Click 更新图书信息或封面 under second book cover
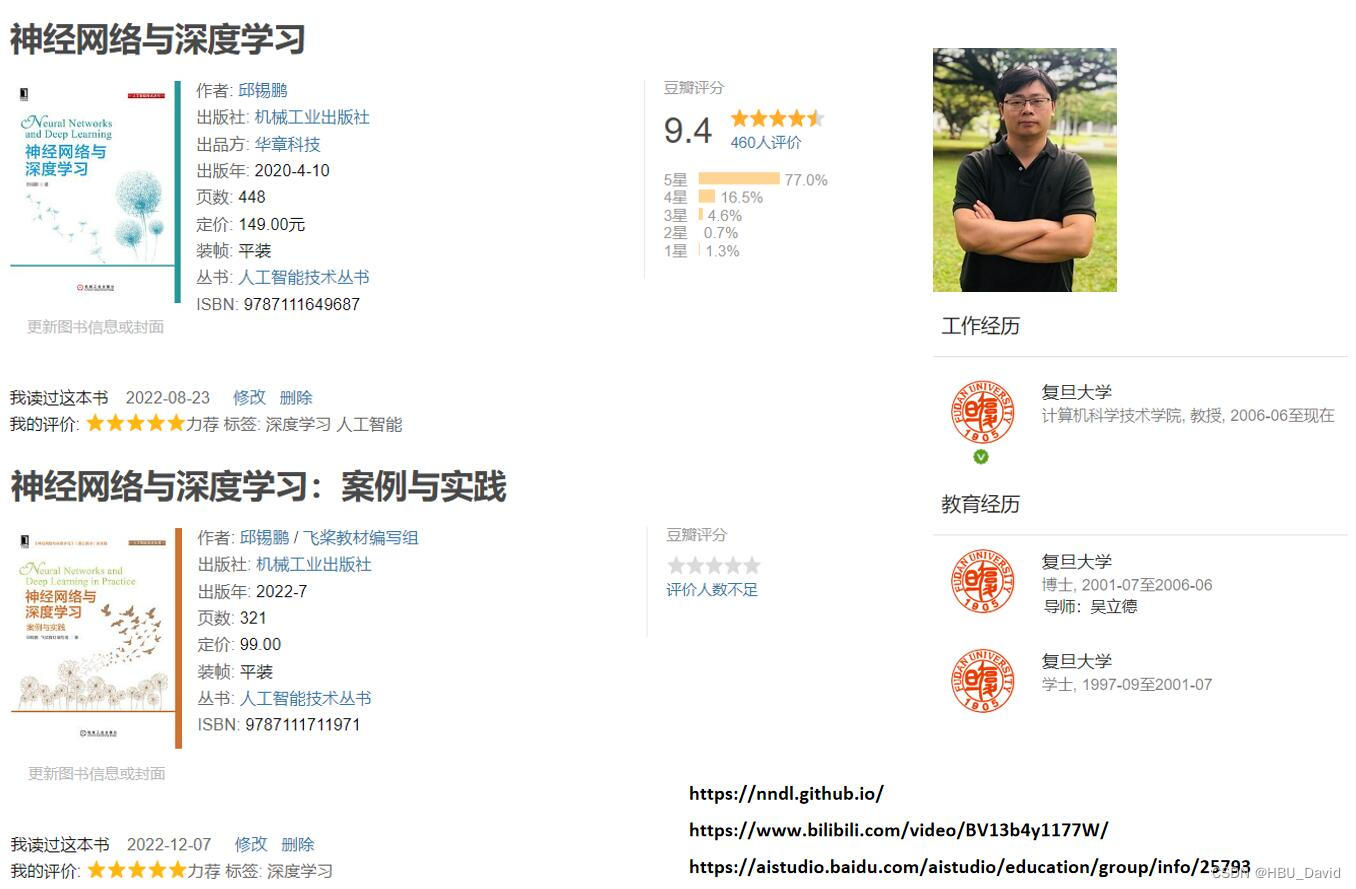 click(96, 773)
